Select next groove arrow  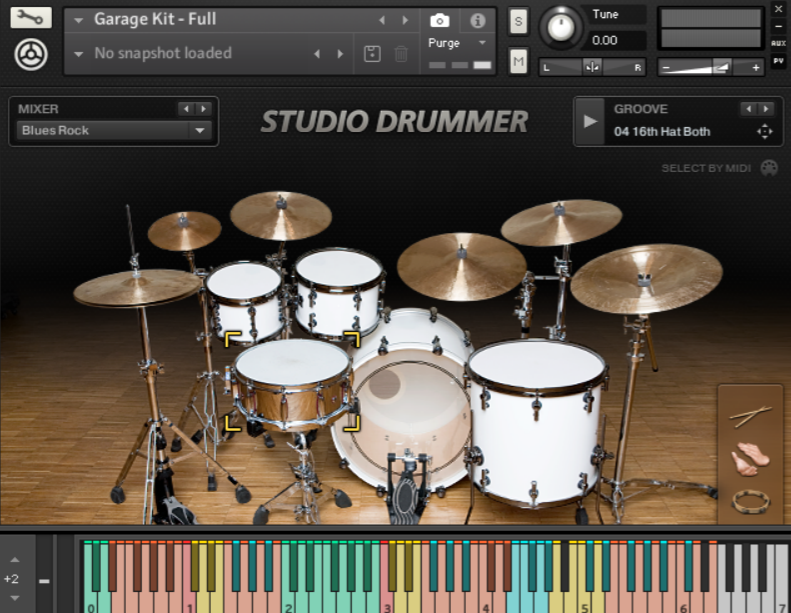coord(766,108)
